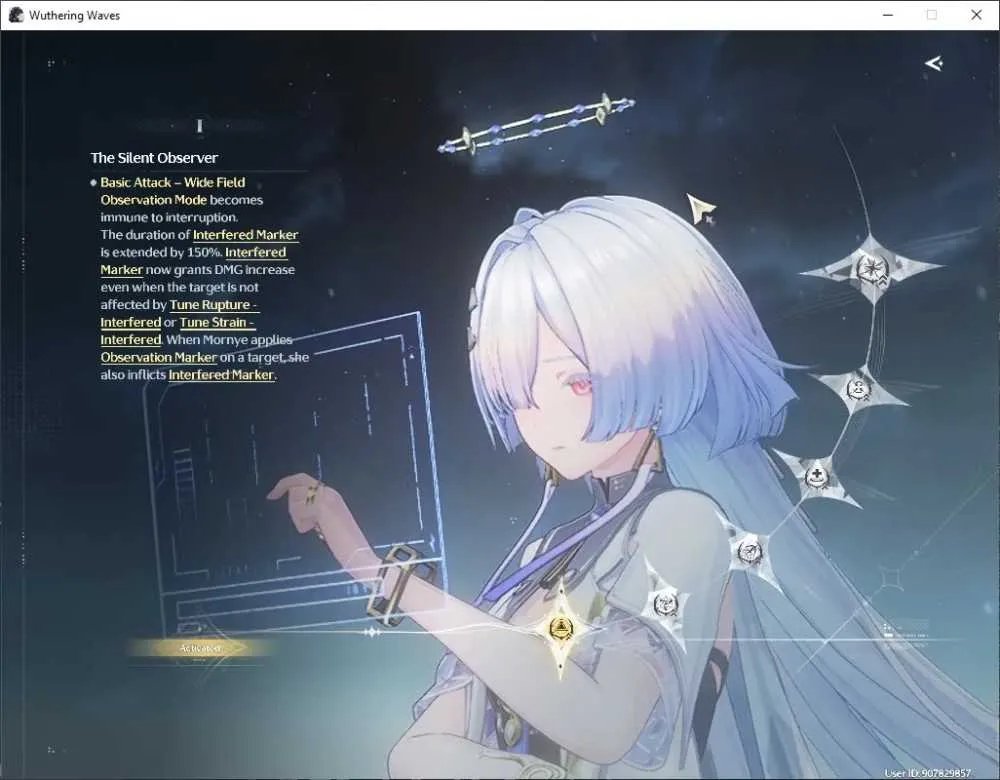Choose the chain node directly below the plus-cross node
The image size is (1000, 780).
point(749,550)
